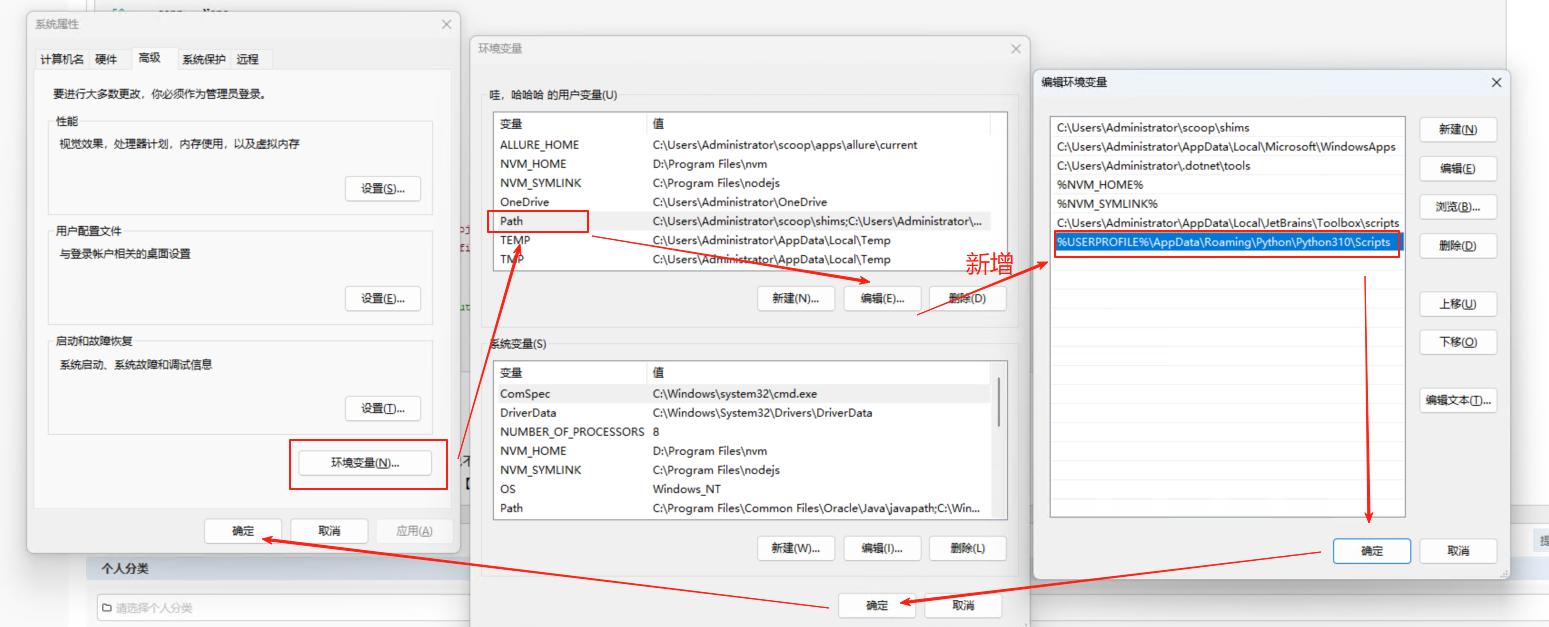Select OS system variable row

pyautogui.click(x=742, y=489)
